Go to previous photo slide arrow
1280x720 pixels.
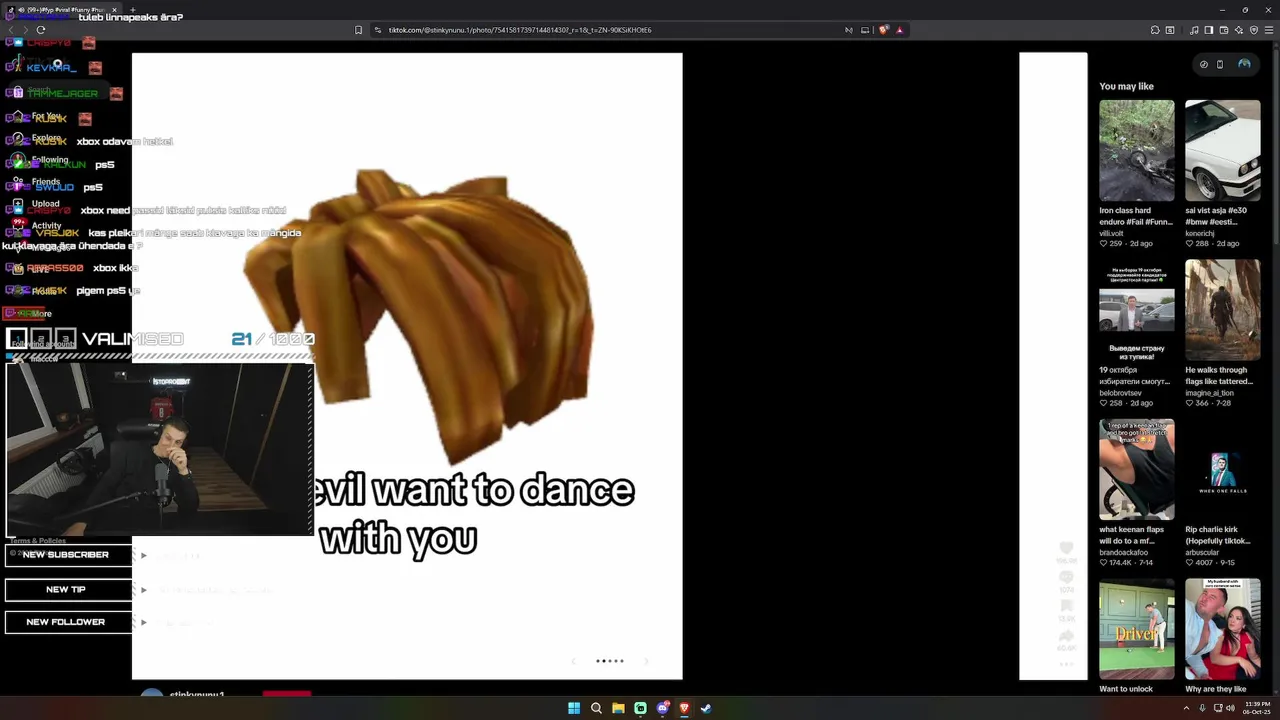pos(573,661)
